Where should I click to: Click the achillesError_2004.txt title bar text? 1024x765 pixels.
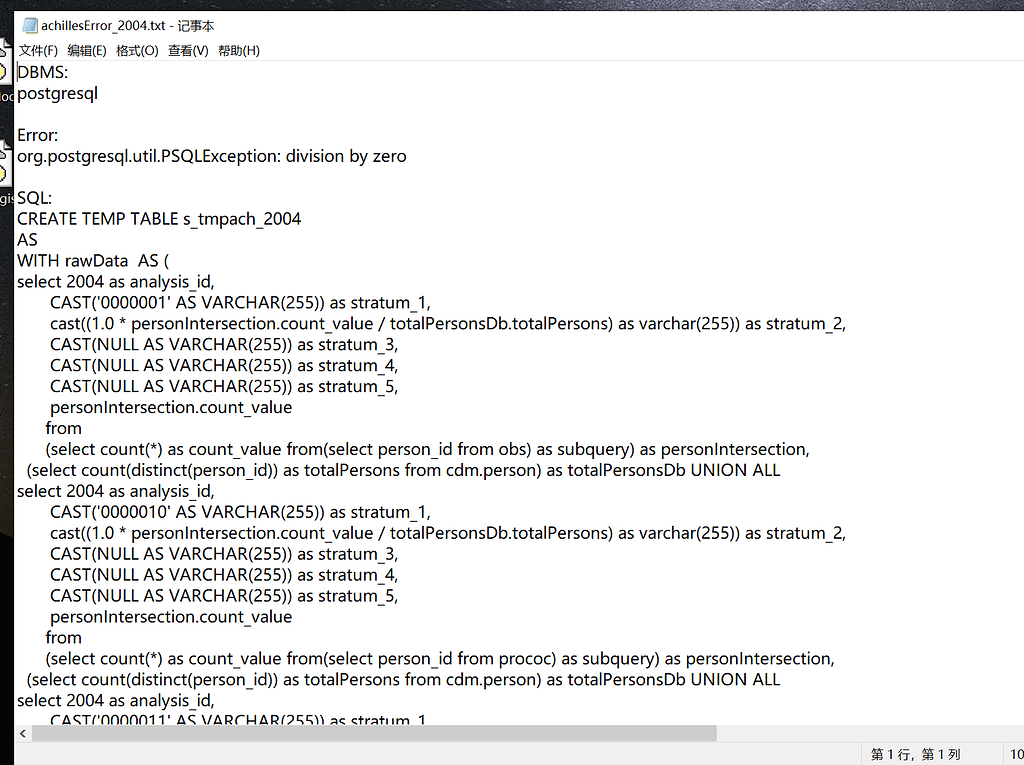106,25
